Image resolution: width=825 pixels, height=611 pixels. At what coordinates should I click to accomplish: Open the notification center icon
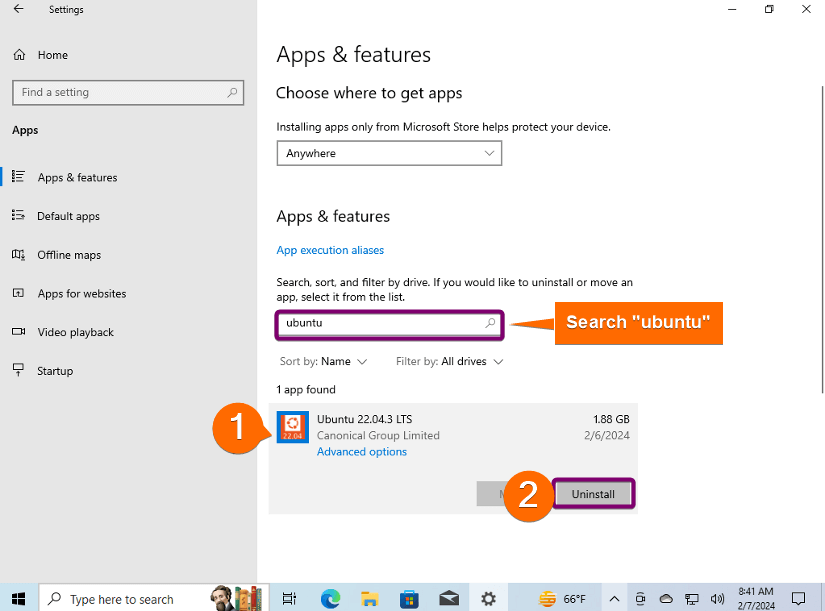point(799,598)
